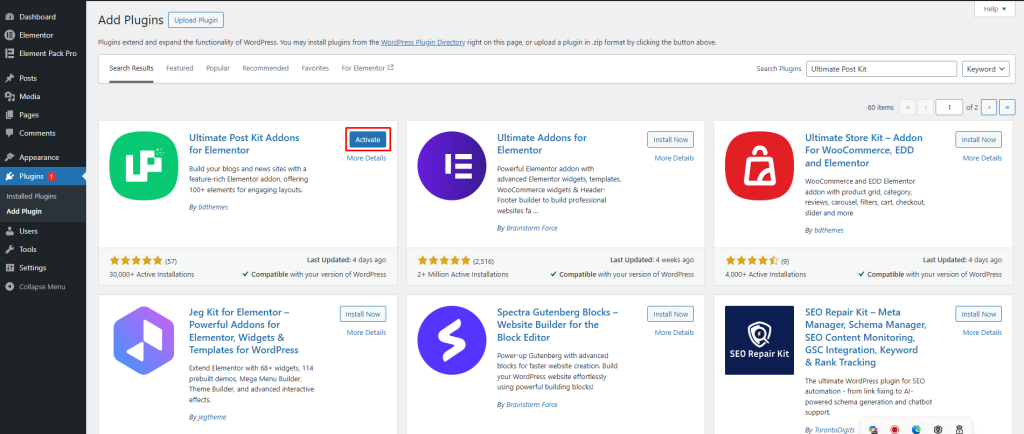Click the Collapse Menu arrow icon
Screen dimensions: 1024x434
(x=9, y=287)
